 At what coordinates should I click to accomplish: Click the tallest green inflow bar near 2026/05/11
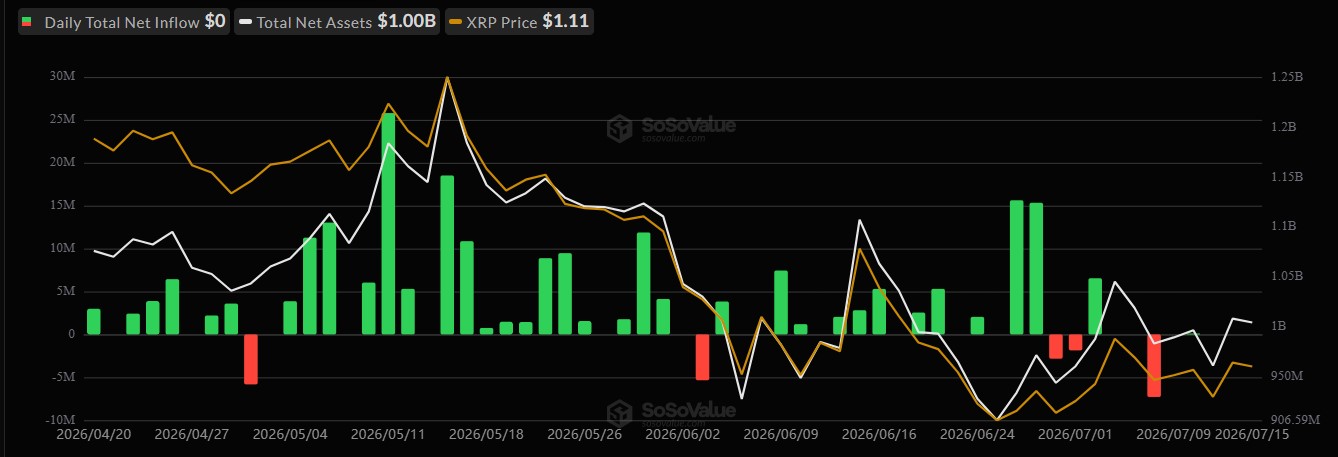coord(388,224)
